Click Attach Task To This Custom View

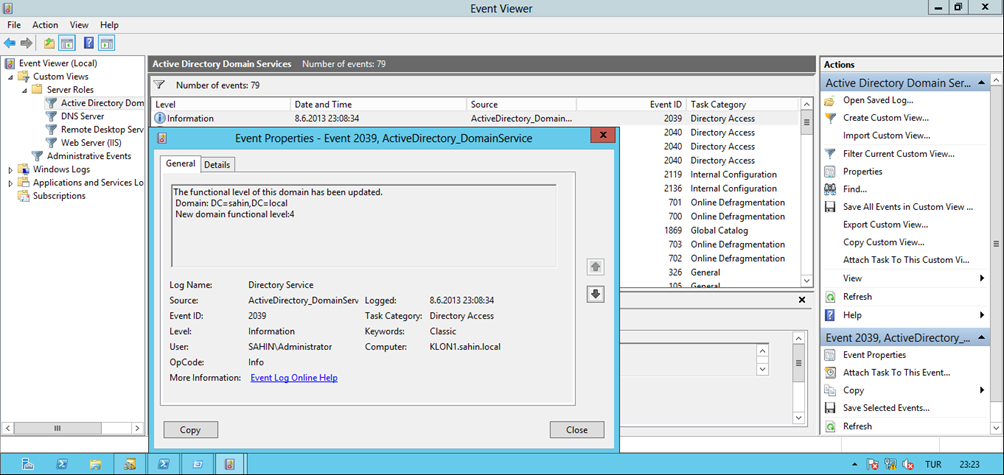(906, 261)
